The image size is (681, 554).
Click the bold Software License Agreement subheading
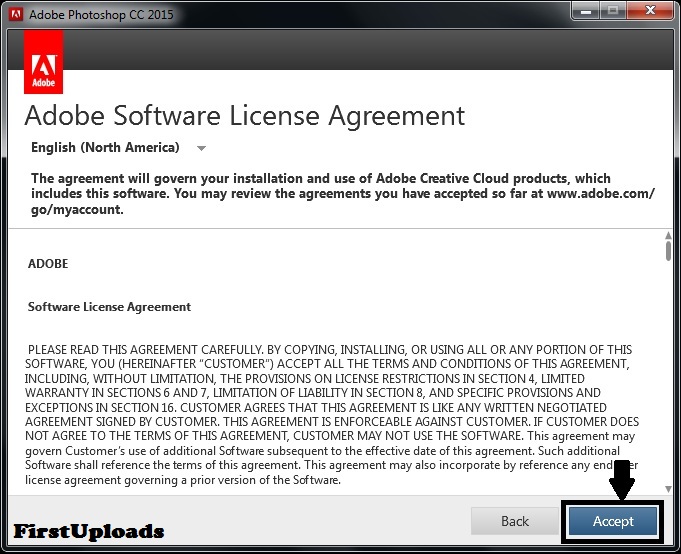pos(110,306)
